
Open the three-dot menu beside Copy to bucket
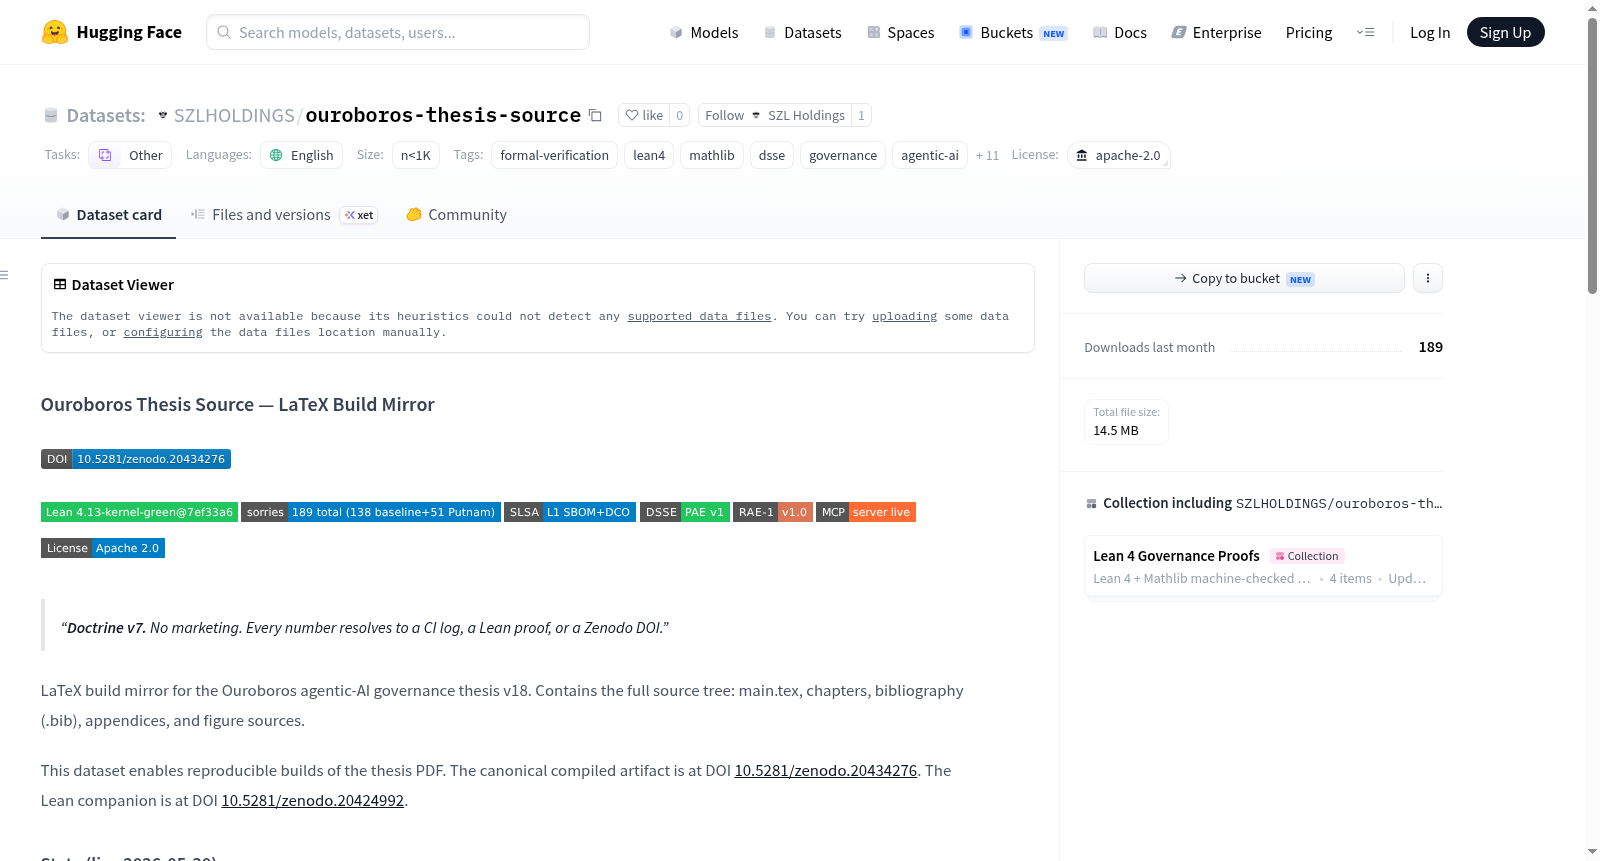pyautogui.click(x=1428, y=278)
